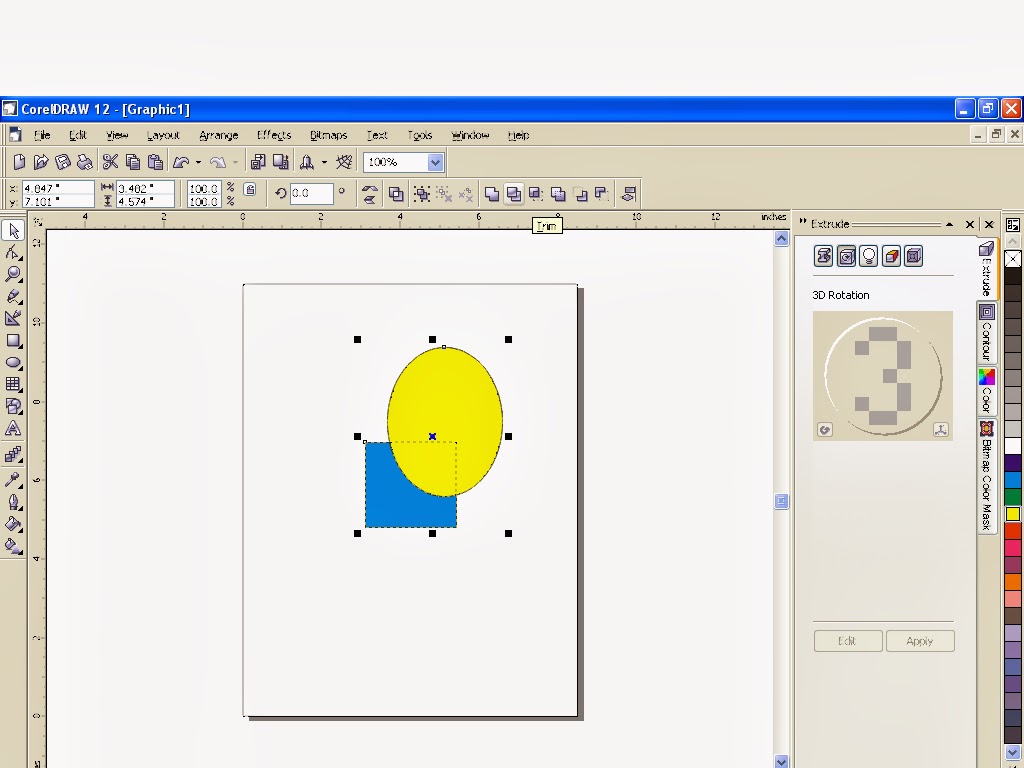Pick the yellow palette swatch
Viewport: 1024px width, 768px height.
1013,514
